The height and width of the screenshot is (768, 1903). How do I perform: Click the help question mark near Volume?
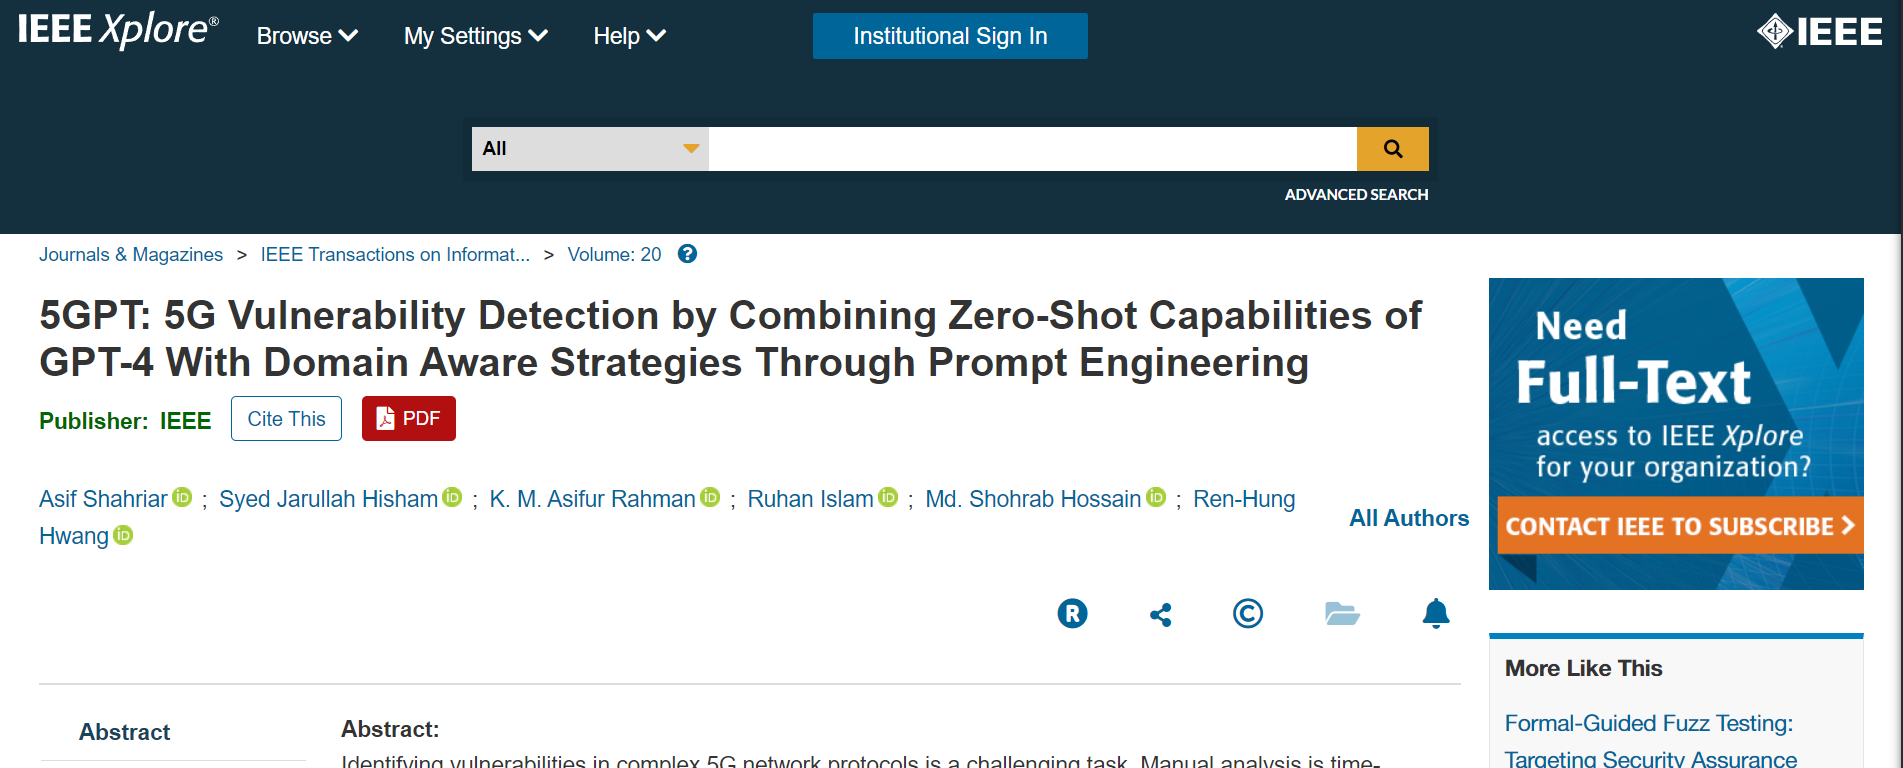[x=687, y=254]
